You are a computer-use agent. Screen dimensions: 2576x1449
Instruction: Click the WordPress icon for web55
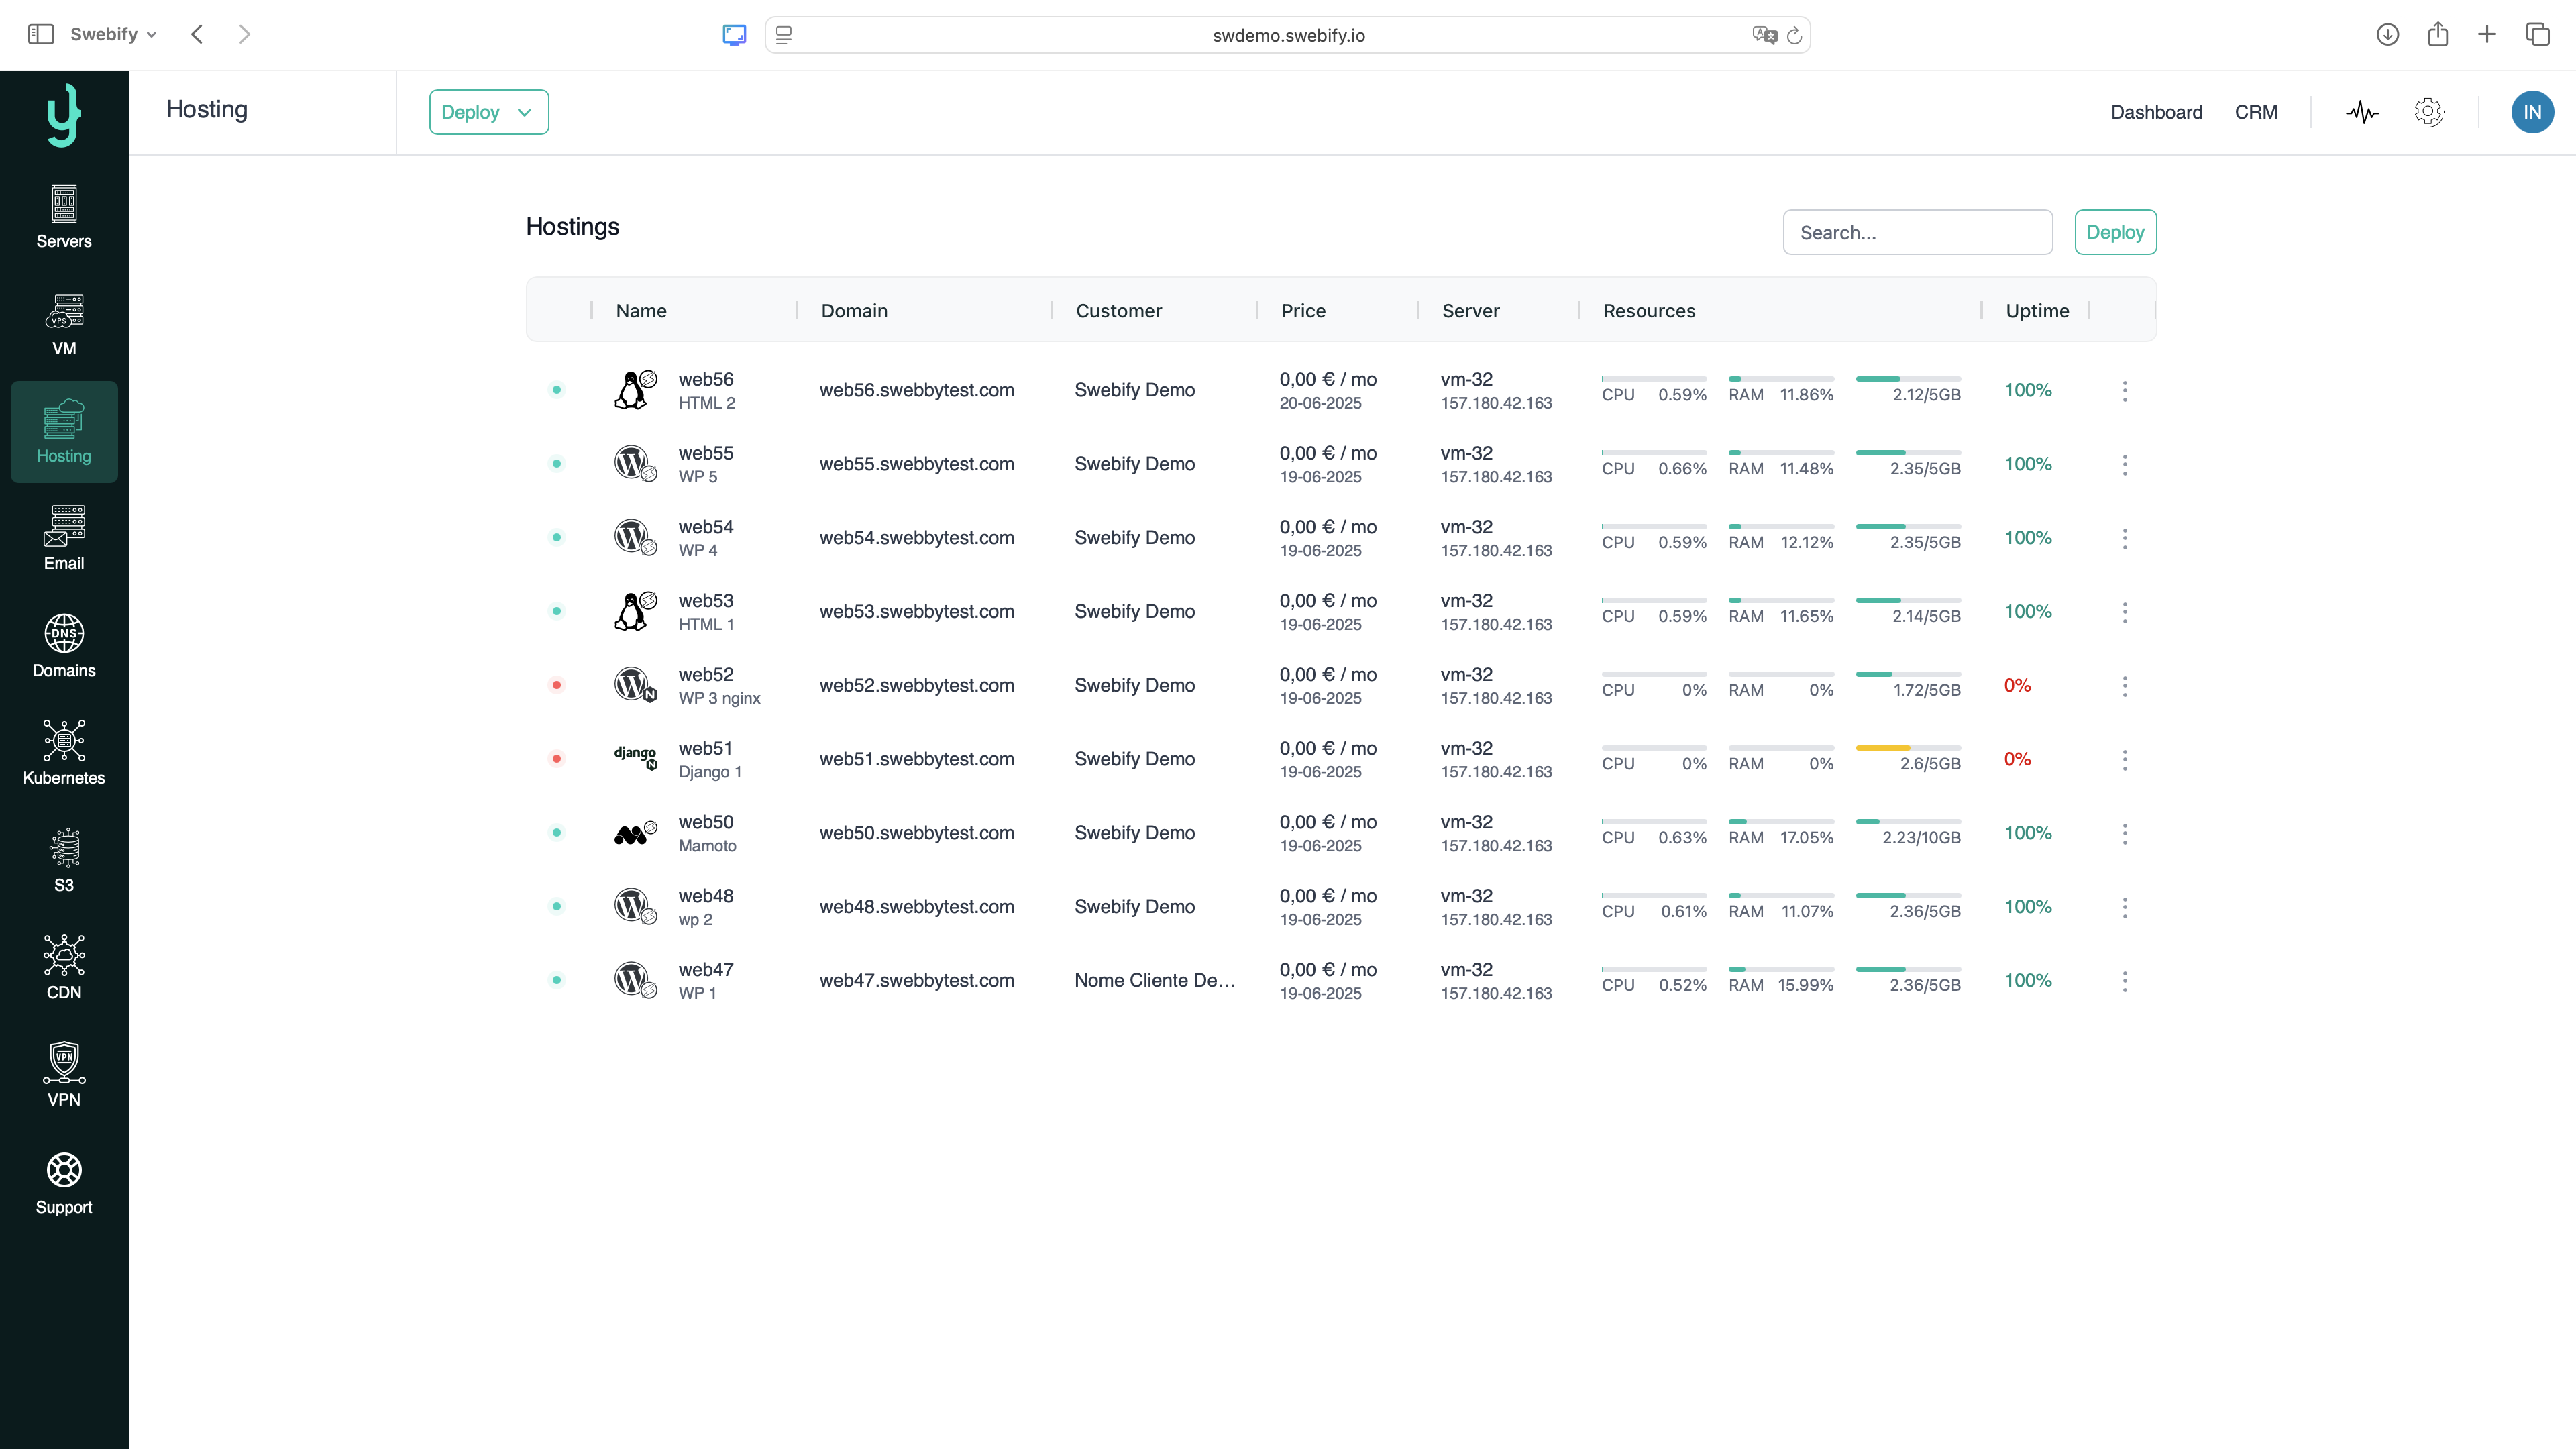(635, 464)
